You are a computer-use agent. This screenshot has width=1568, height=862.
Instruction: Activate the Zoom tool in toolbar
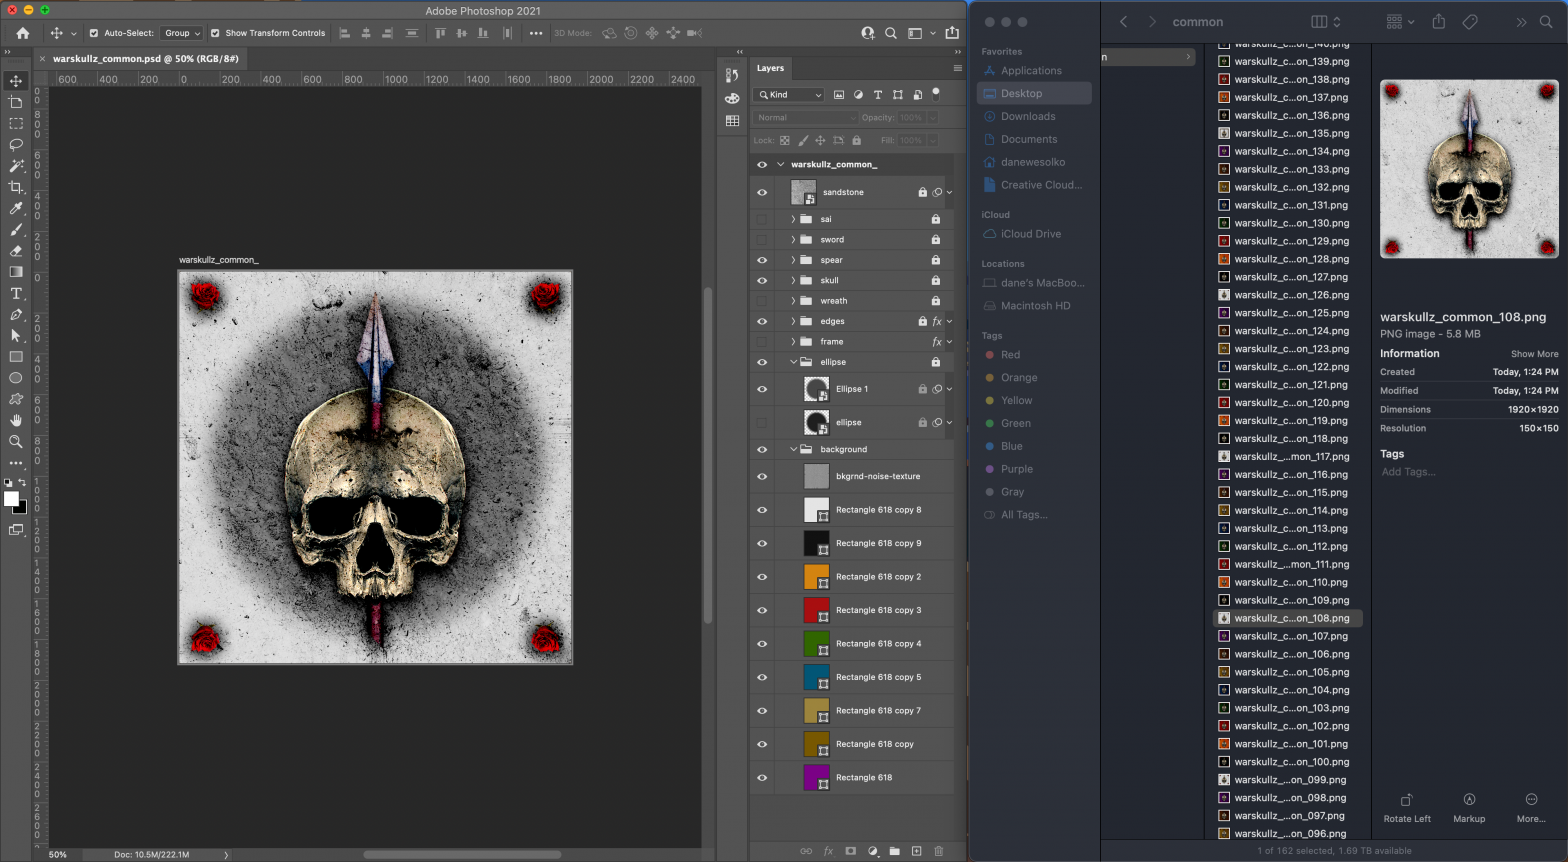point(16,441)
